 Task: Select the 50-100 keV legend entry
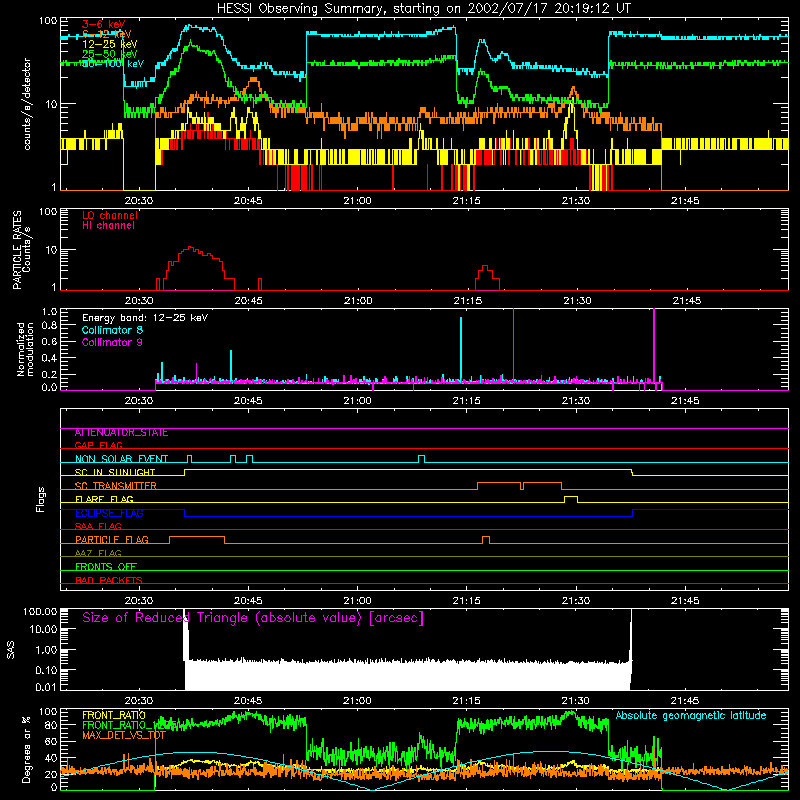pyautogui.click(x=113, y=64)
